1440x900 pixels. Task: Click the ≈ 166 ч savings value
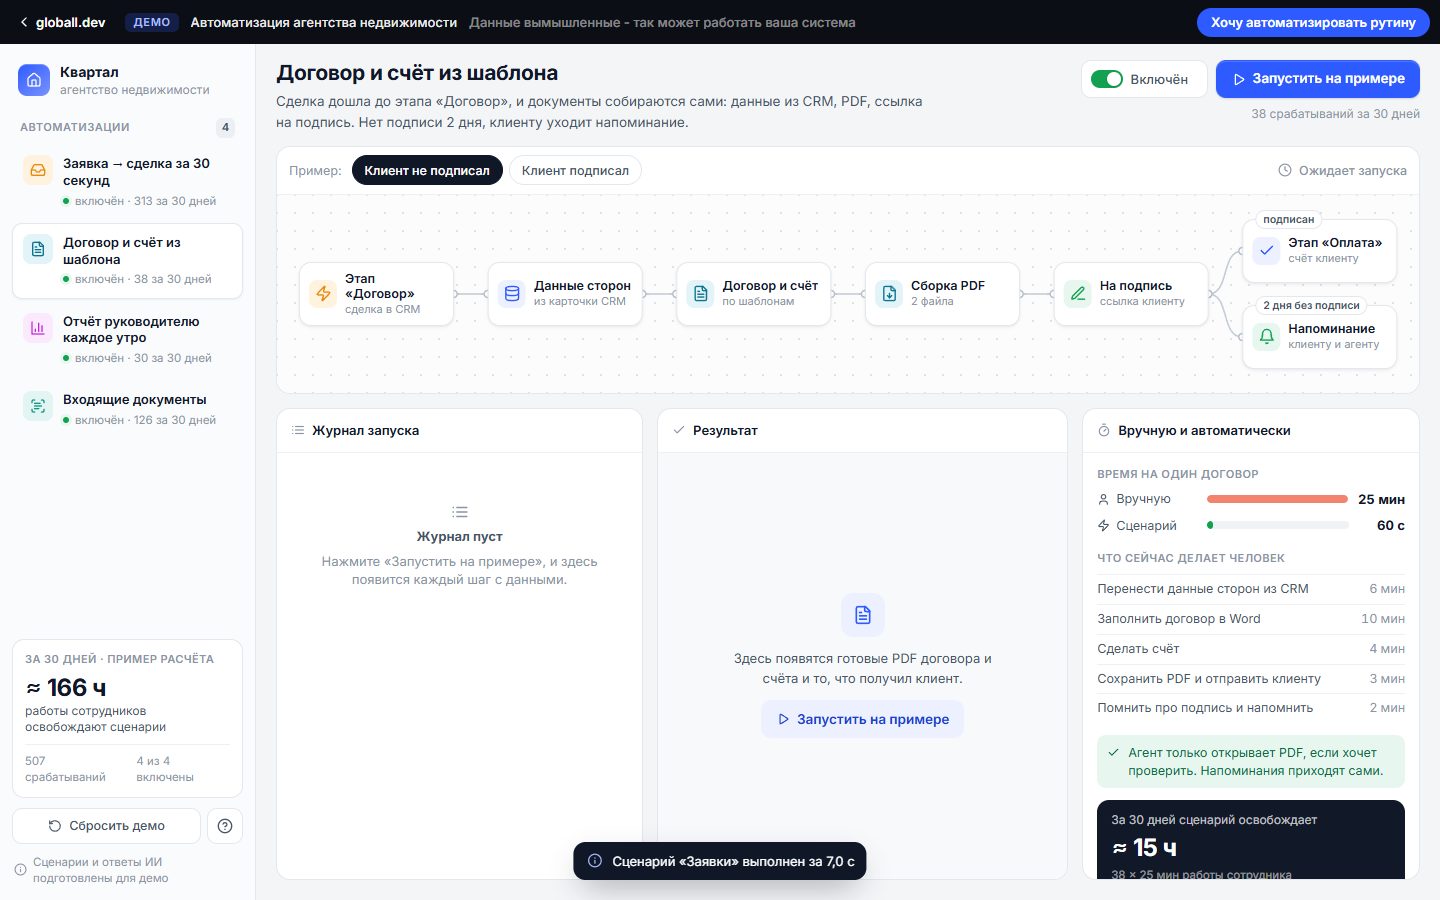tap(66, 688)
